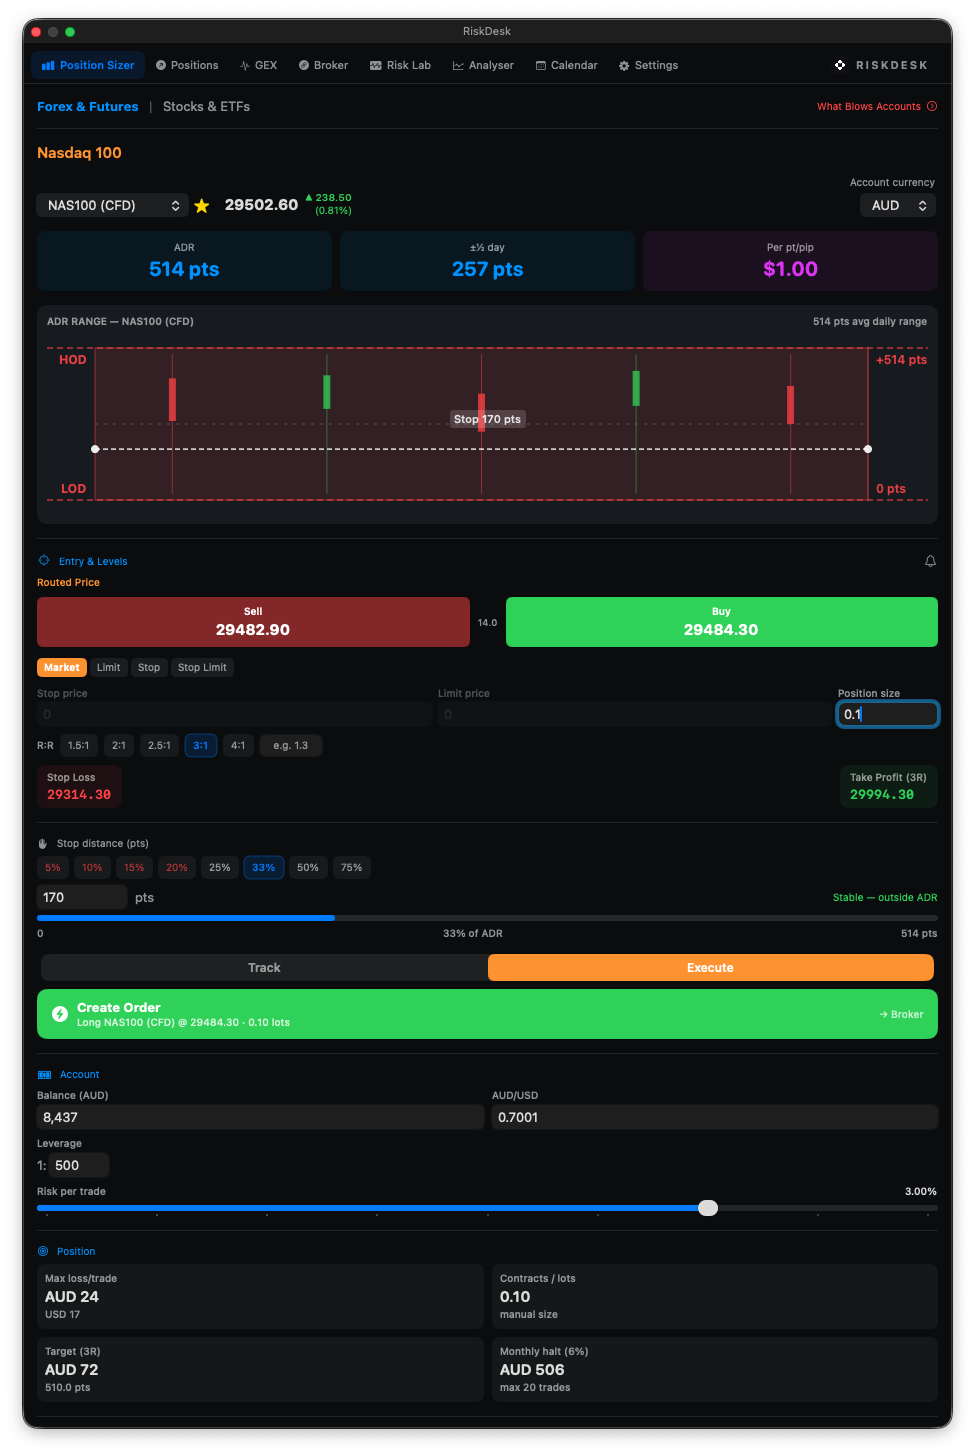Click the Balance (AUD) input field
The height and width of the screenshot is (1455, 975).
coord(260,1117)
